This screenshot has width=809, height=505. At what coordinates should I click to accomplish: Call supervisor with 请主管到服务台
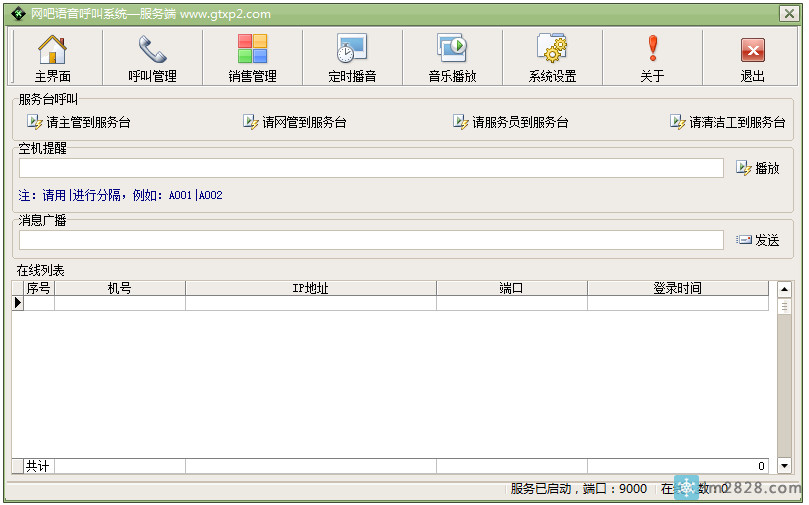[79, 122]
